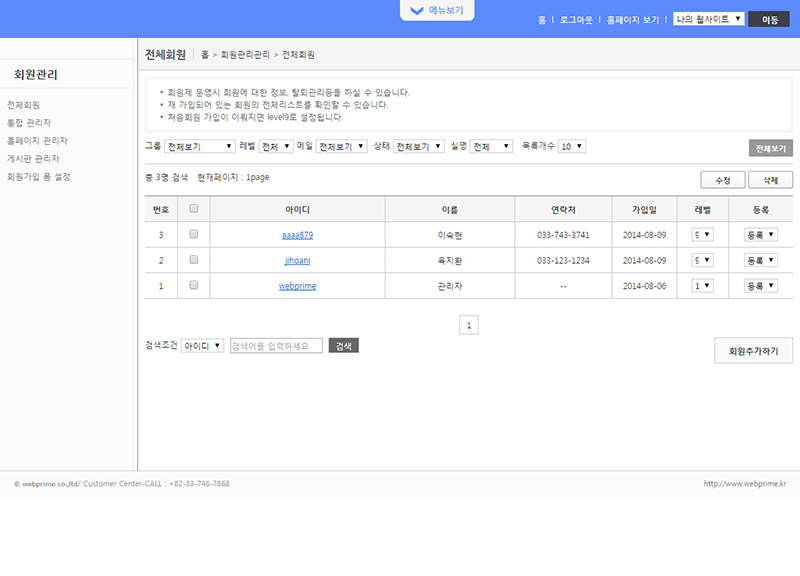Click the 수정 button

click(722, 180)
